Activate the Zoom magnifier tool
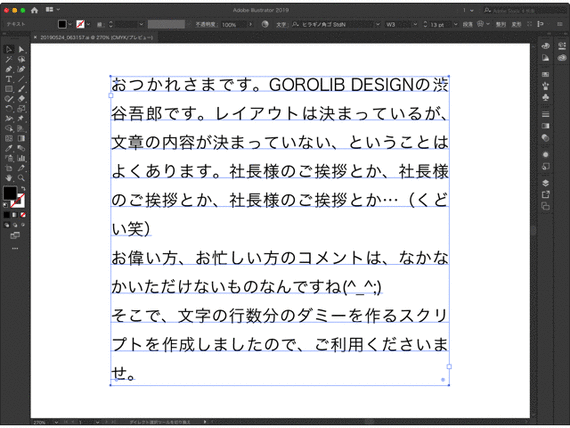This screenshot has width=570, height=428. [21, 178]
